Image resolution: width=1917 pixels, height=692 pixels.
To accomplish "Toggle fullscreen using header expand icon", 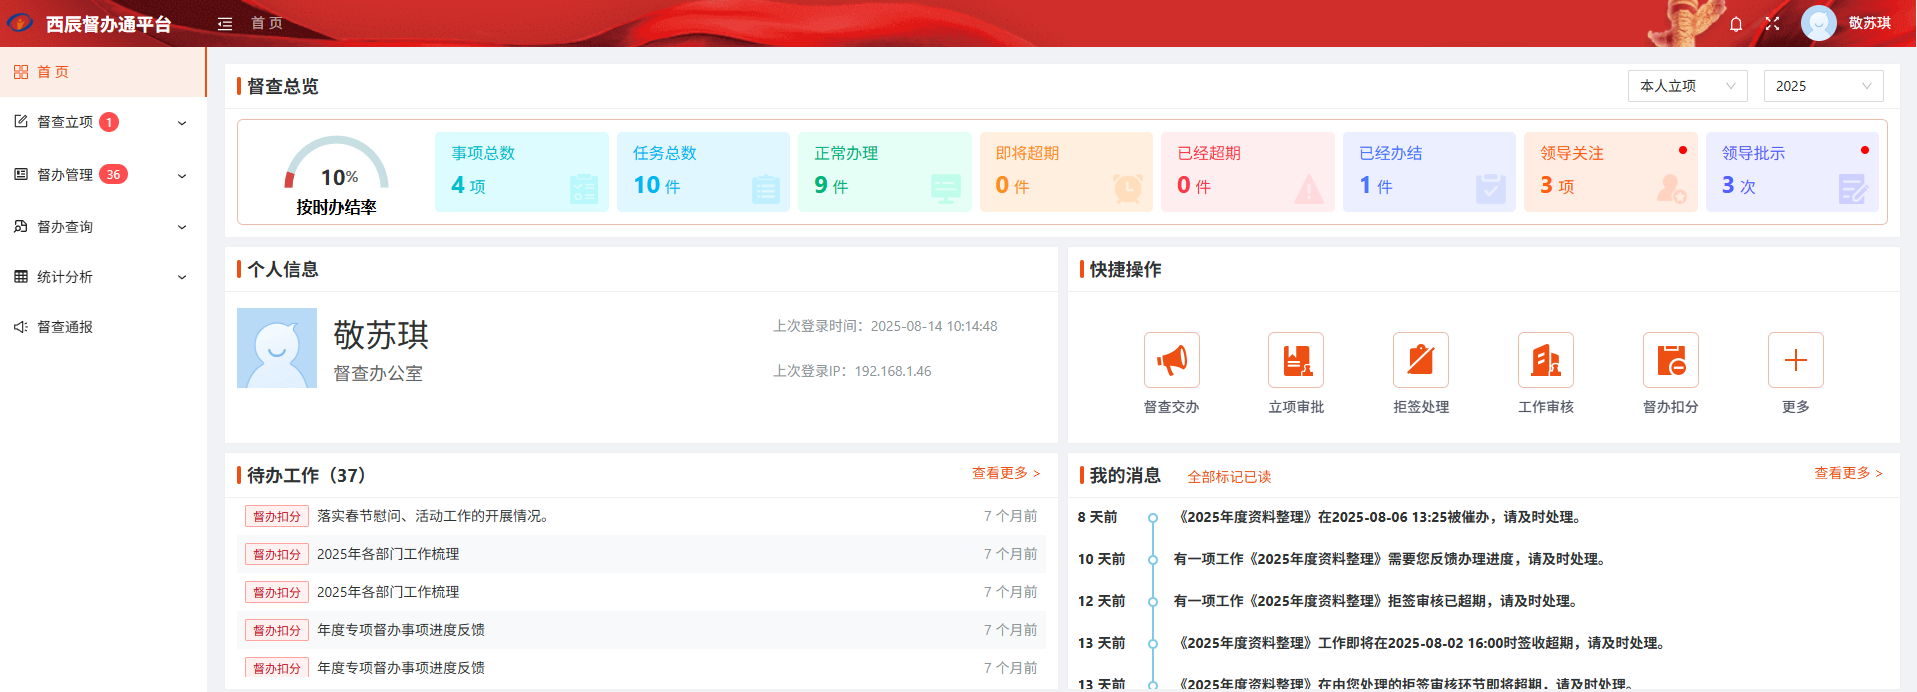I will [1772, 24].
